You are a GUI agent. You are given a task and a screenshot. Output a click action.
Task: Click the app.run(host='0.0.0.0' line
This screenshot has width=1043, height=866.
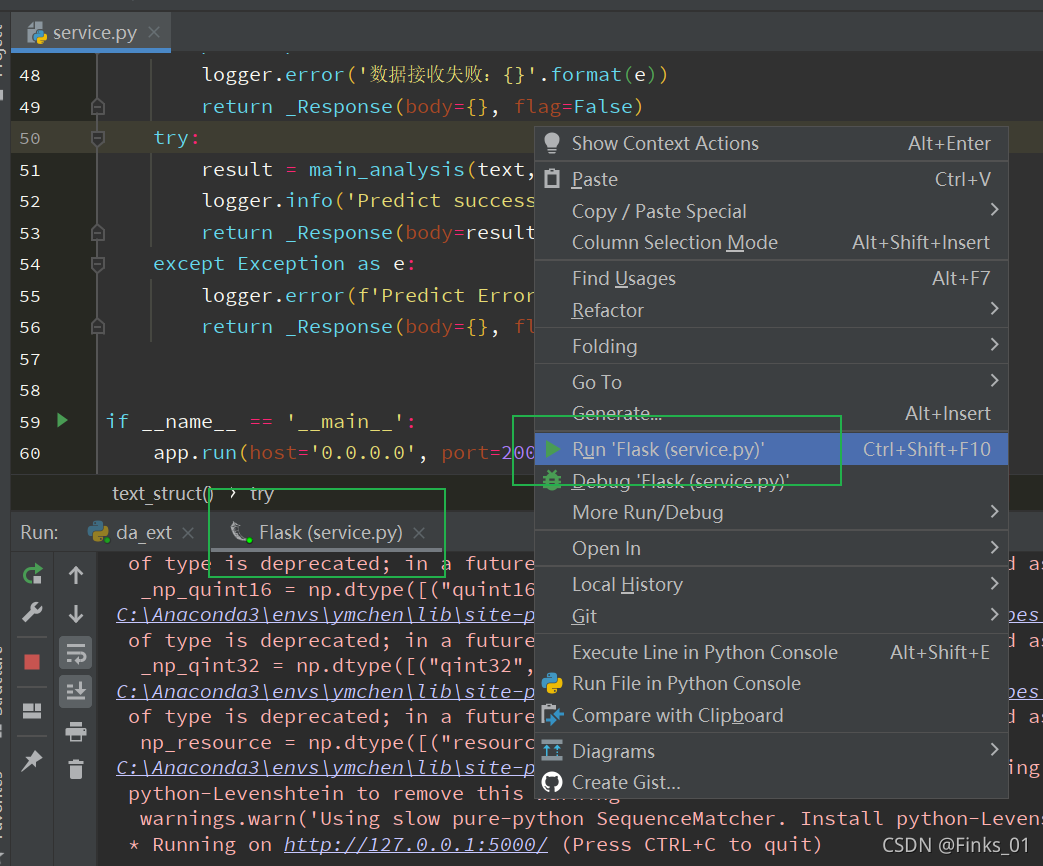[344, 453]
